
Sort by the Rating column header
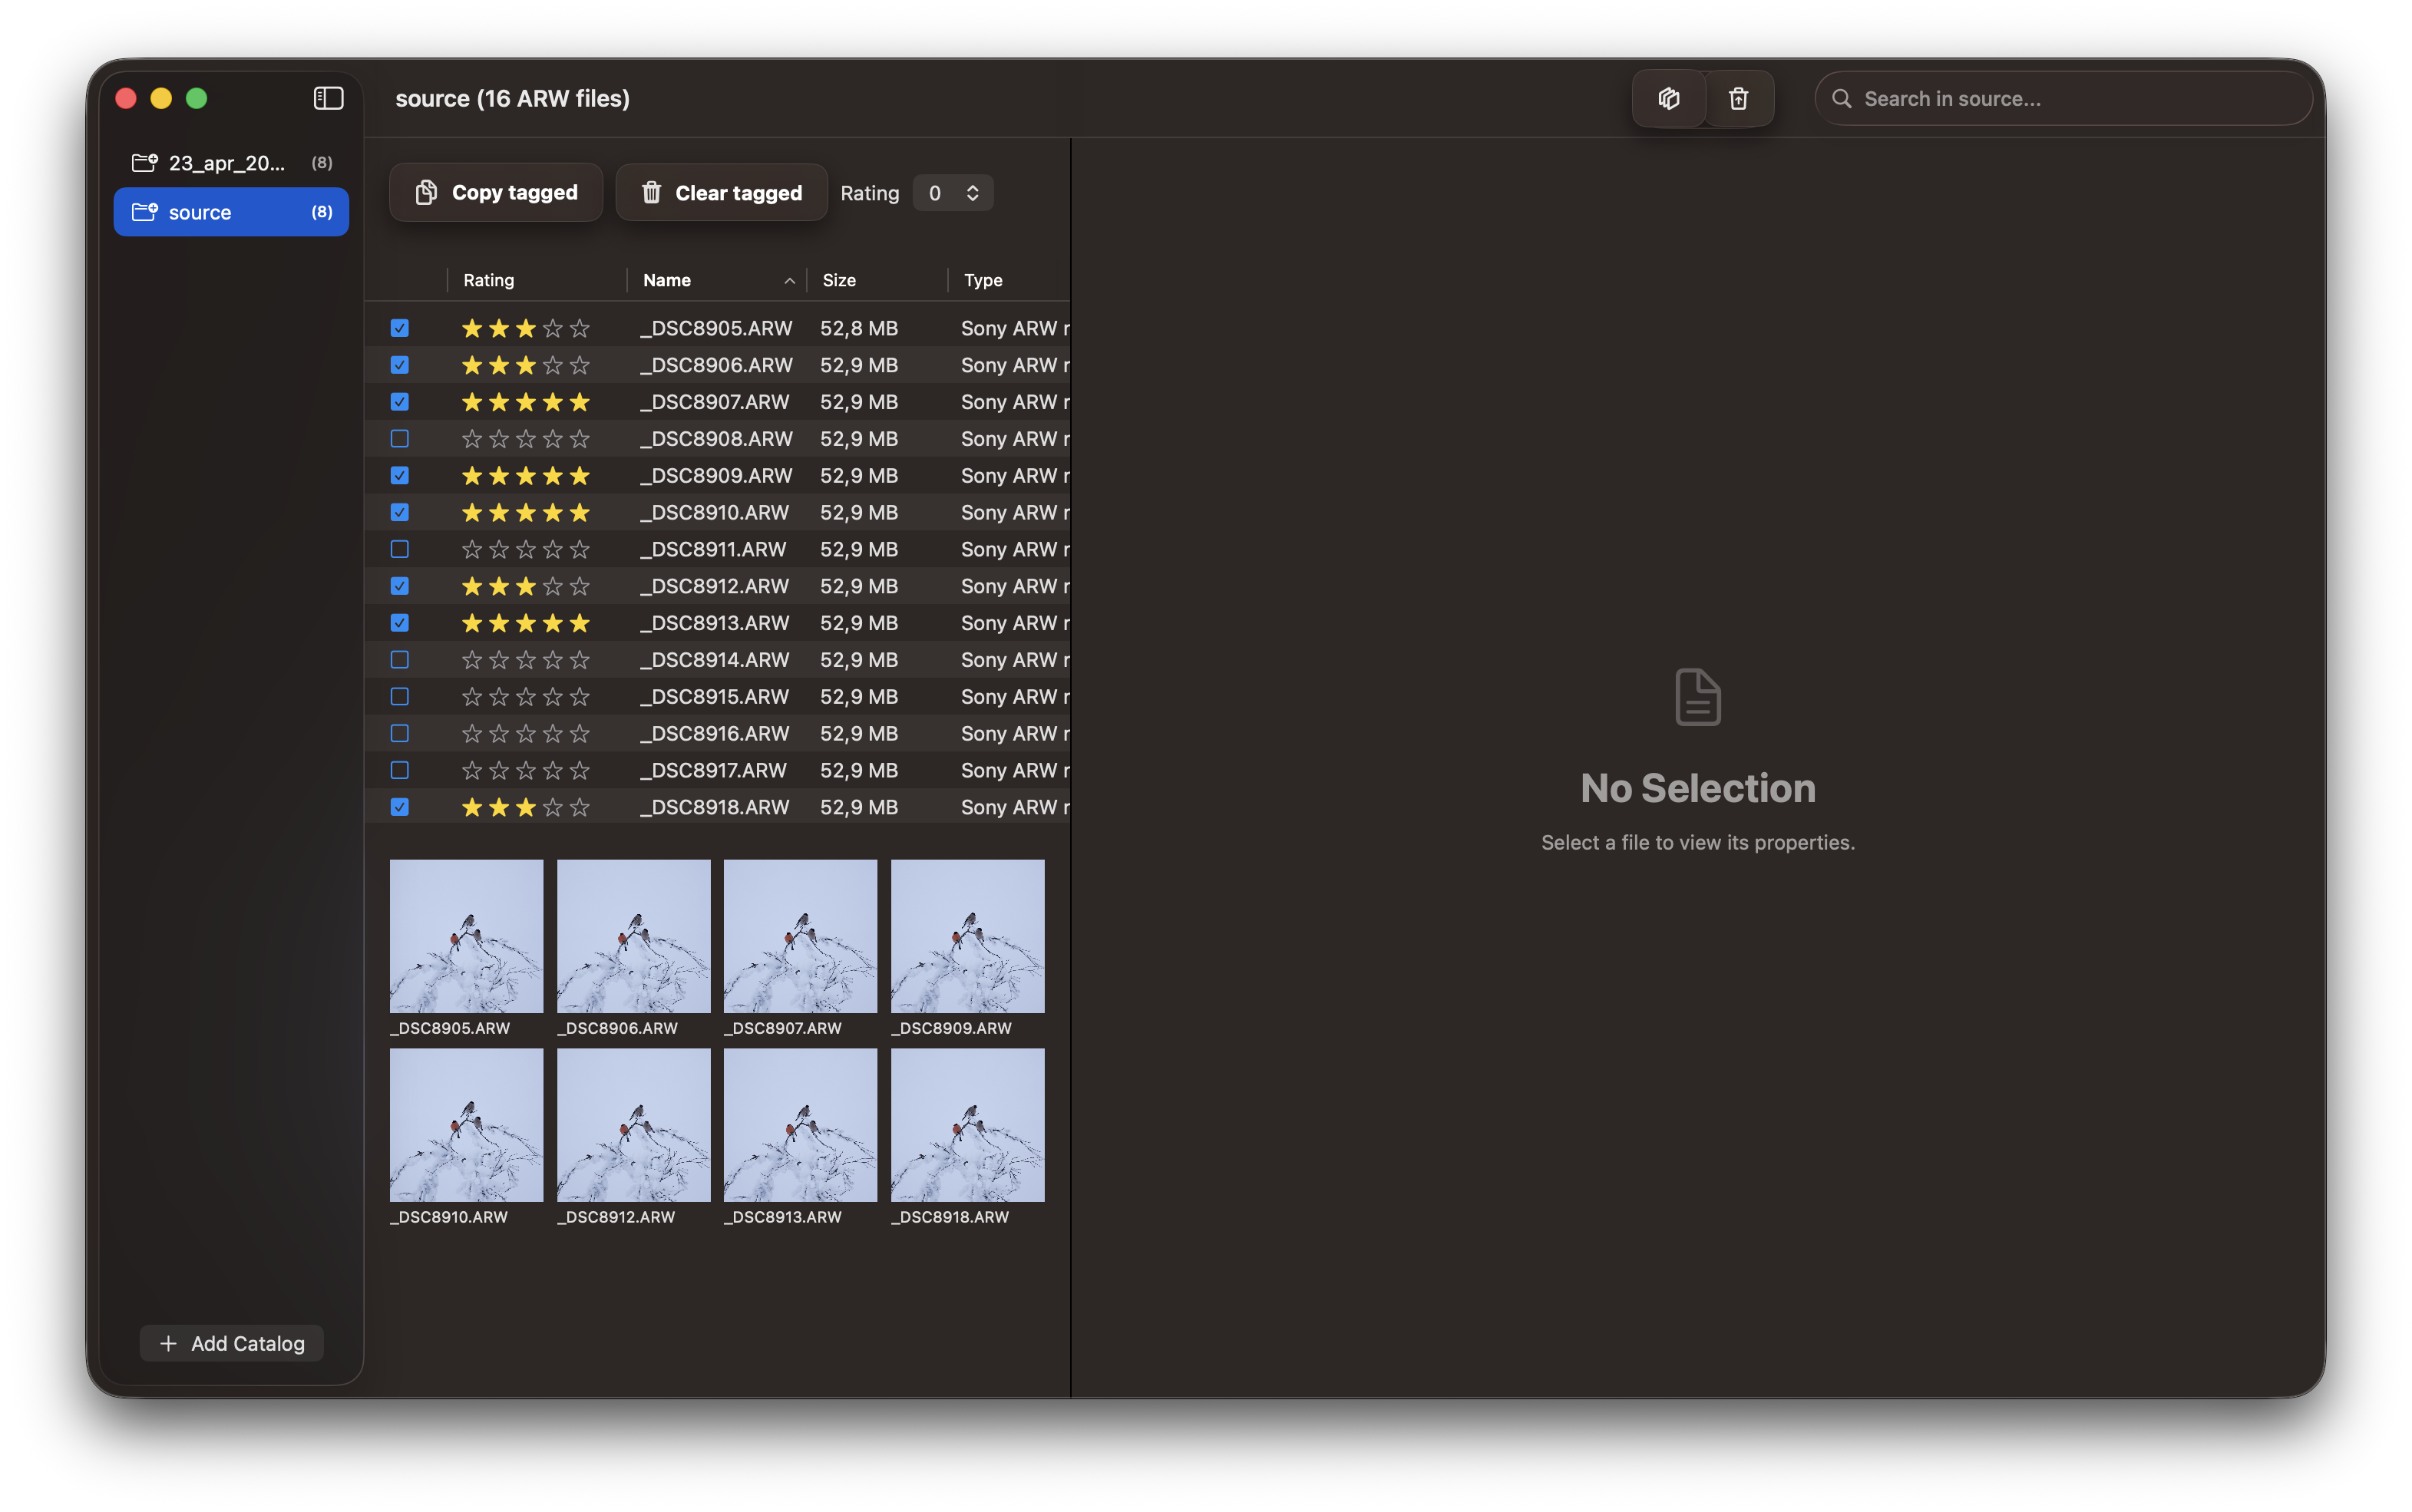tap(489, 280)
